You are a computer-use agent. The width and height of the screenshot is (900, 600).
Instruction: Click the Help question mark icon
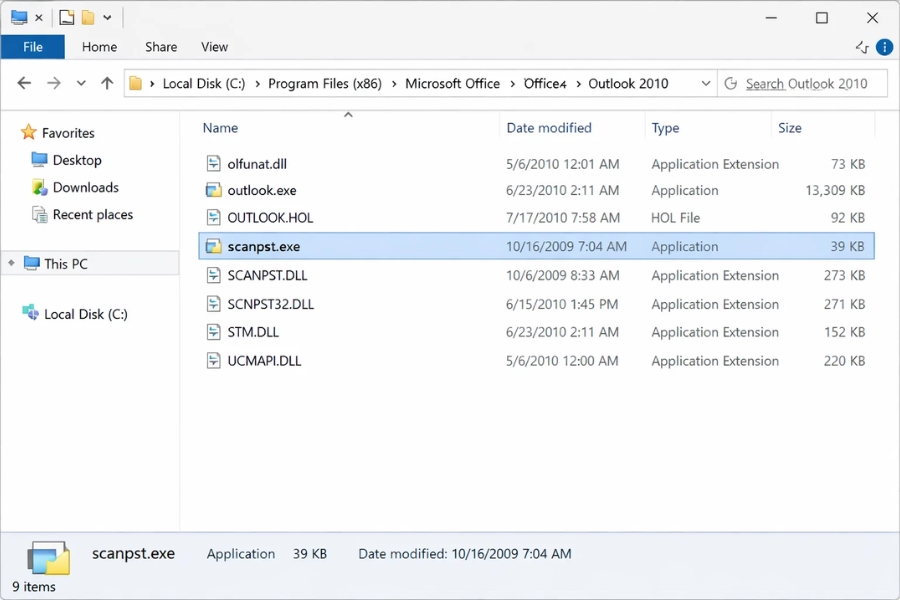pos(884,46)
